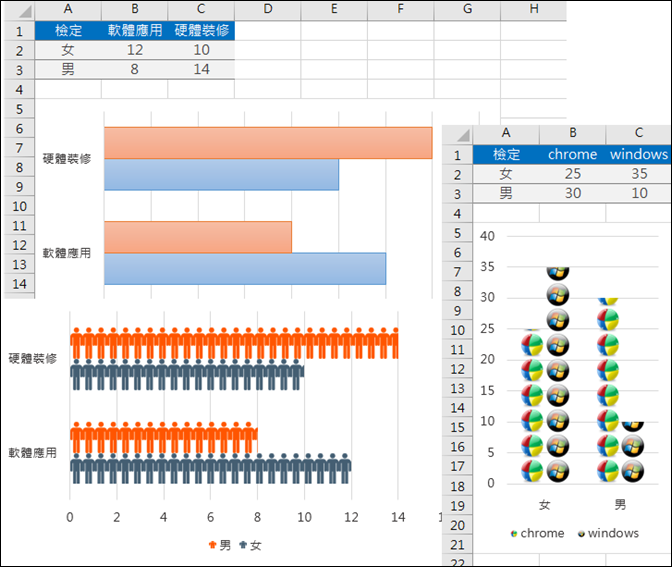Select row 4 header in left sheet

[19, 90]
